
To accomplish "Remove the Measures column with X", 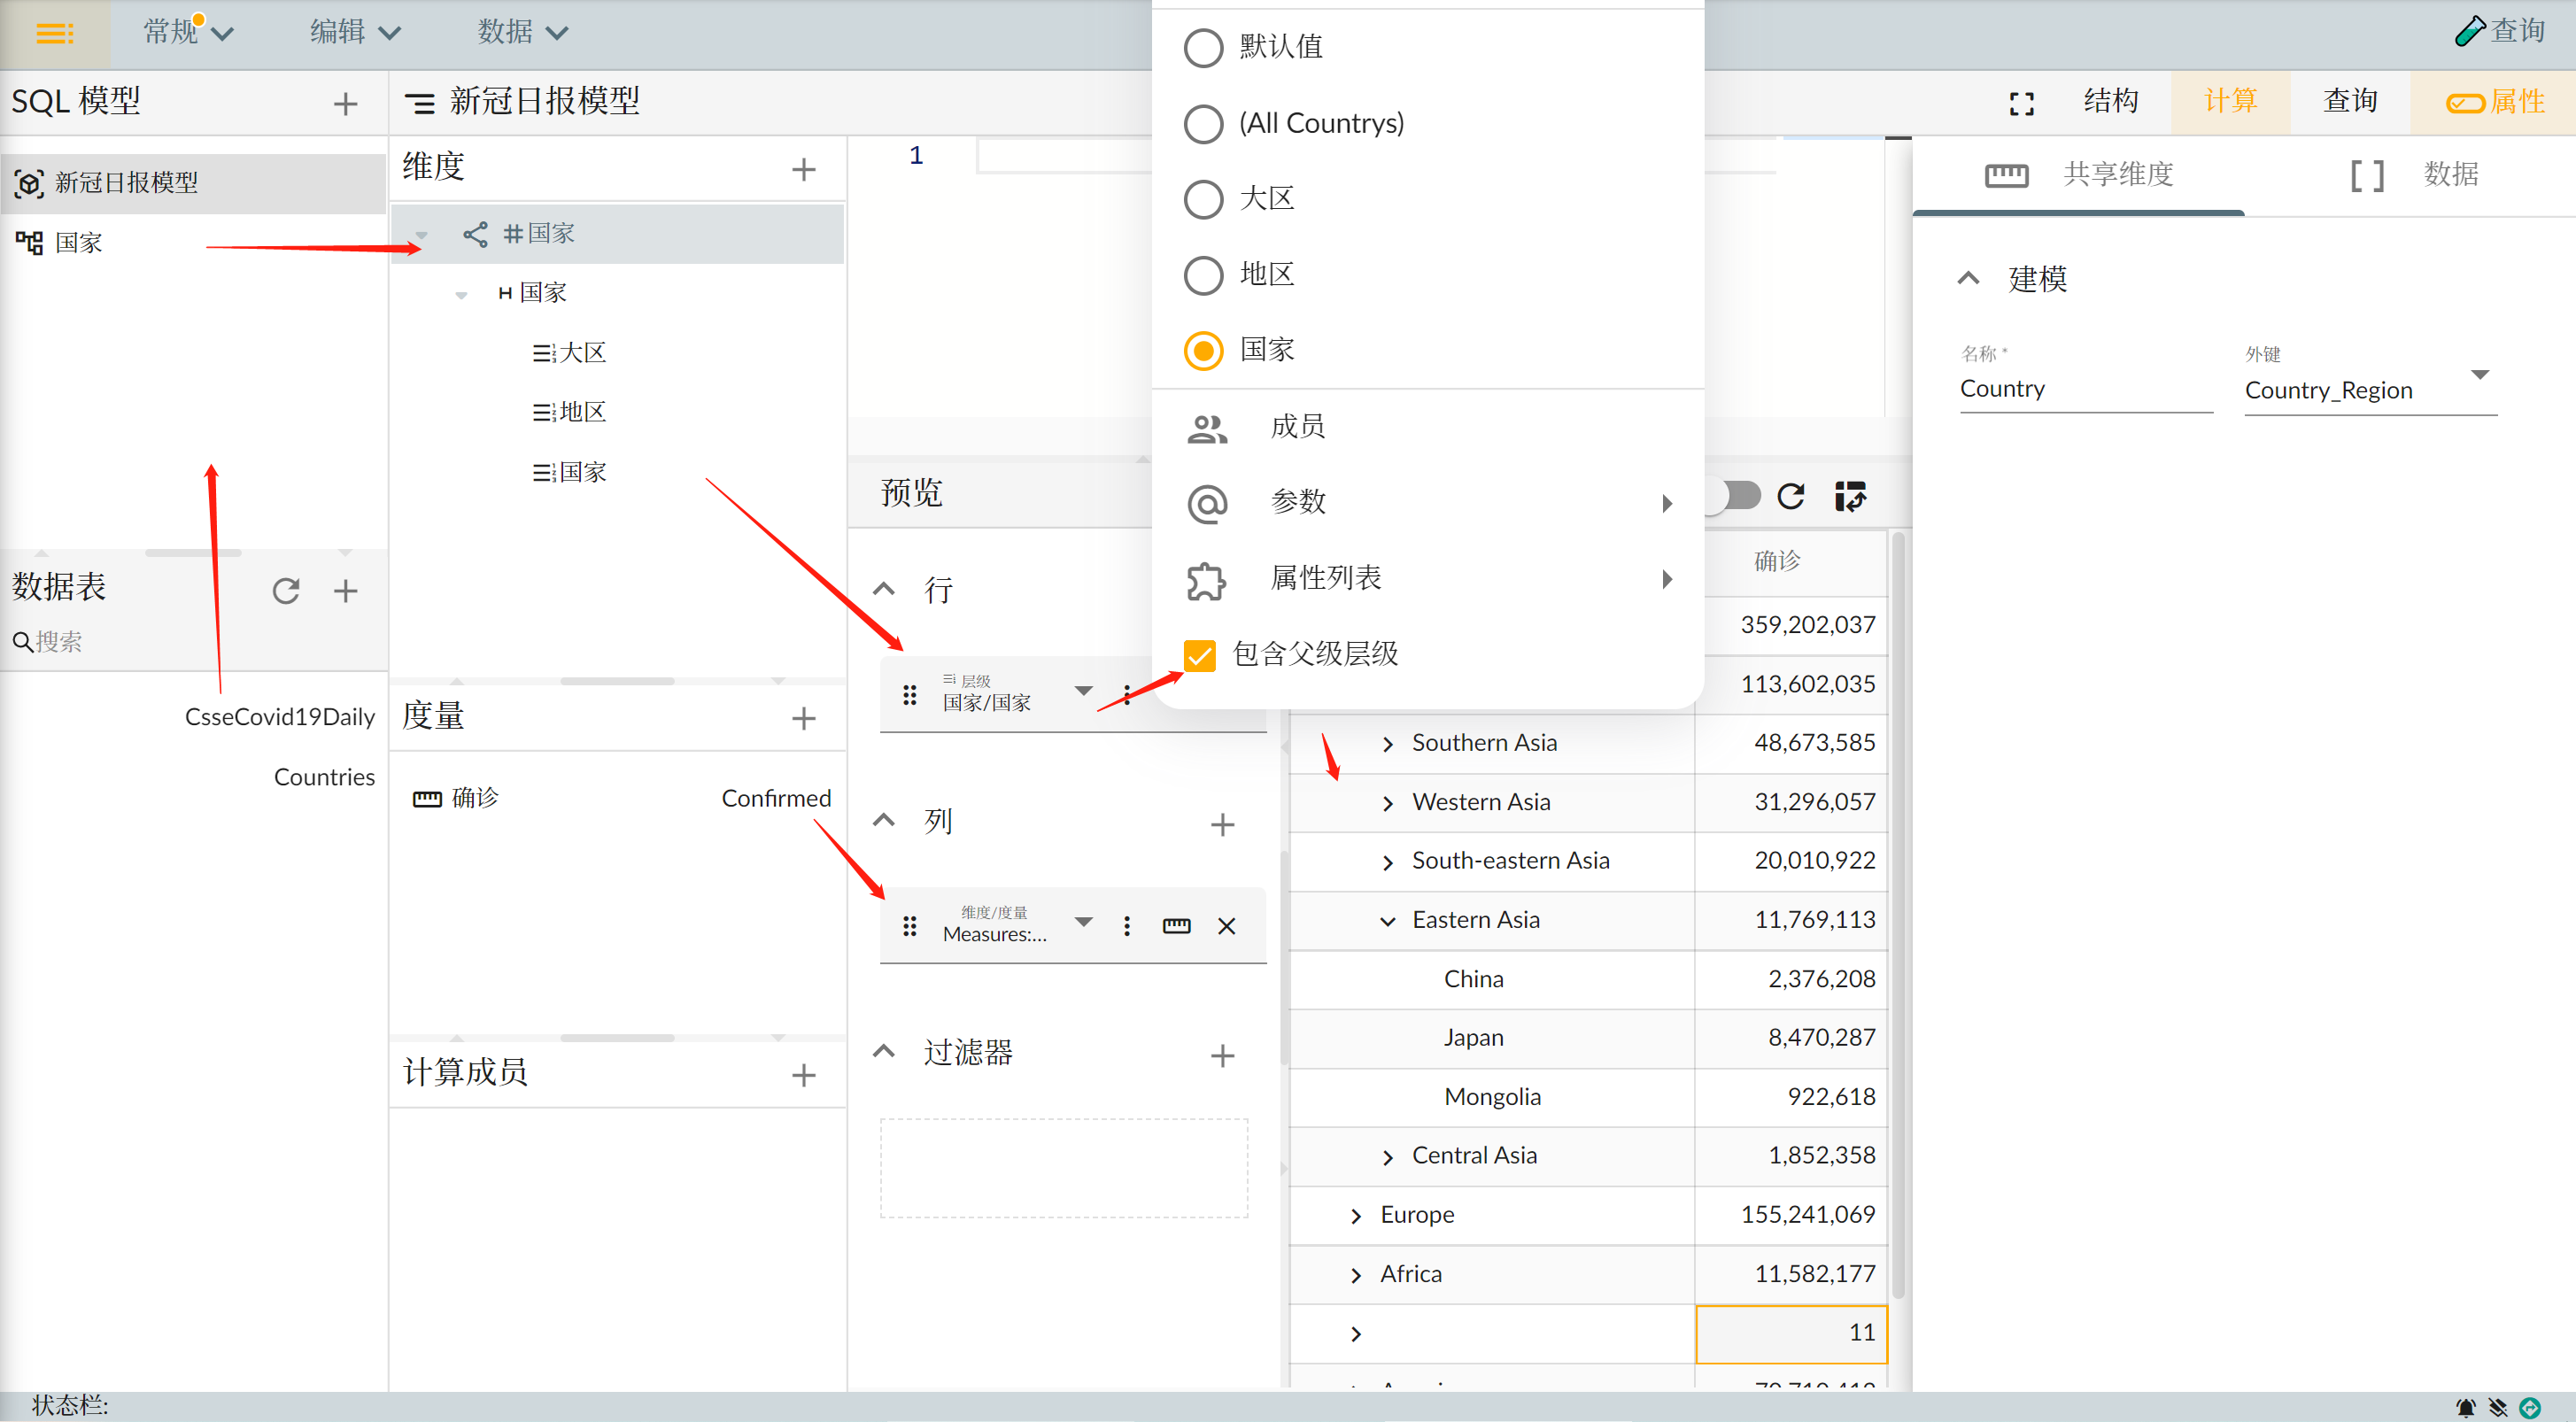I will (1226, 926).
